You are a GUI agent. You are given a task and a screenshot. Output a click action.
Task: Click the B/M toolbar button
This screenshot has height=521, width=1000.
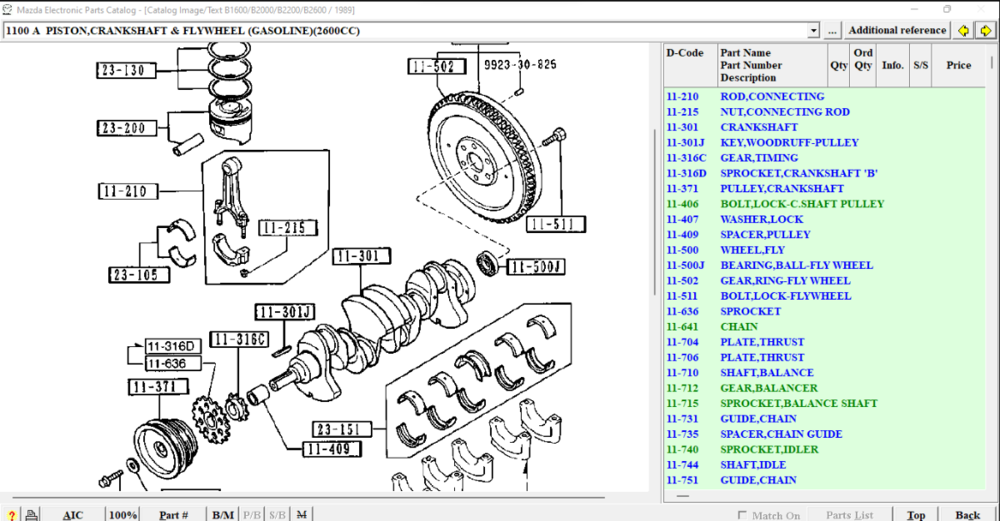coord(222,515)
